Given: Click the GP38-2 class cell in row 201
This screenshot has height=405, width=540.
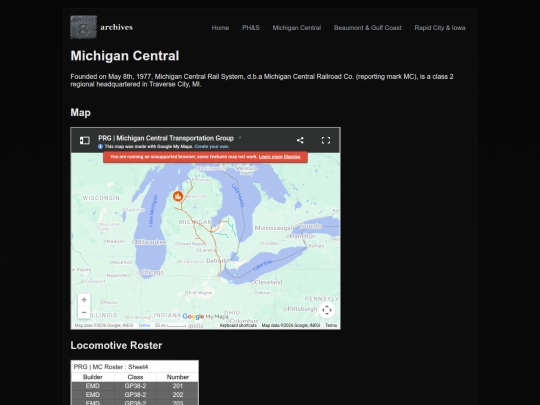Looking at the screenshot, I should pyautogui.click(x=135, y=386).
